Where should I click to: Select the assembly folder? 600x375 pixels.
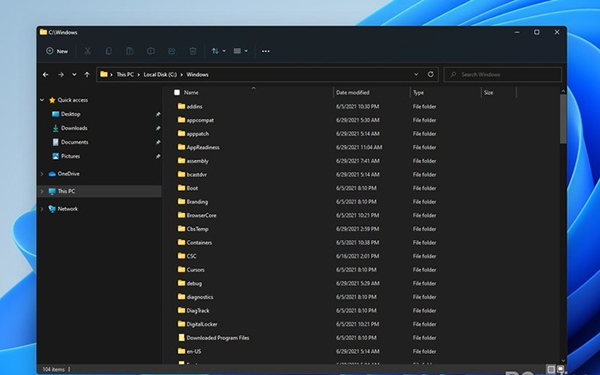click(197, 161)
